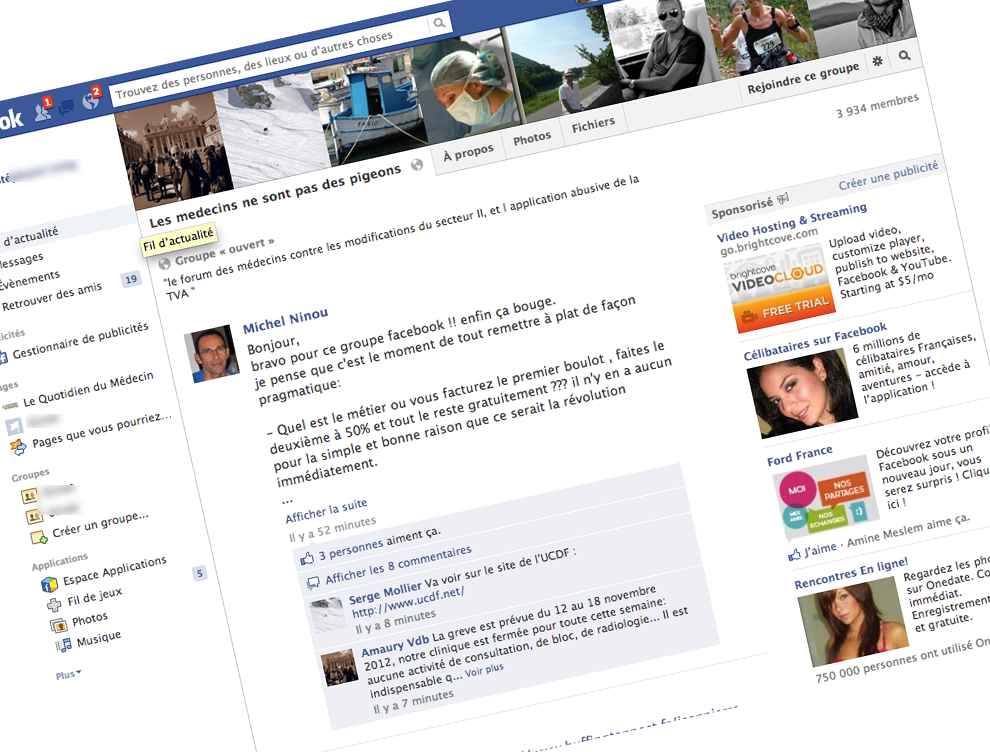Expand post with Afficher la suite

point(326,510)
